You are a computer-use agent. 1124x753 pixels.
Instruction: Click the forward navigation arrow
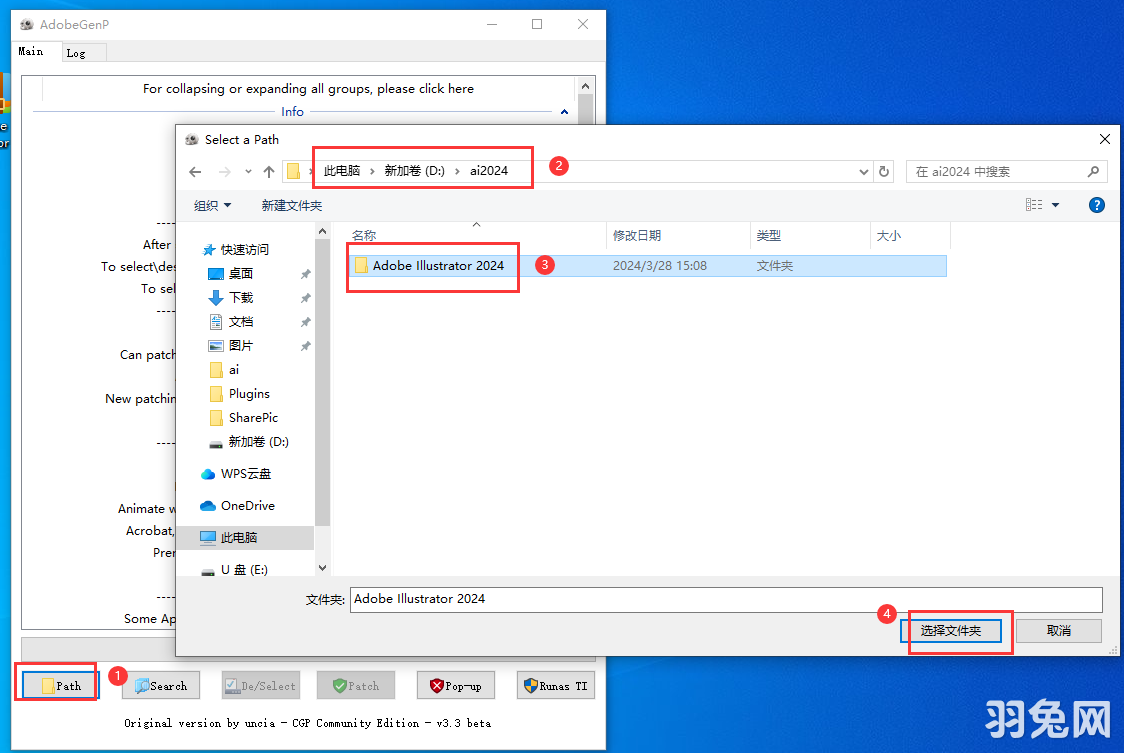tap(224, 171)
